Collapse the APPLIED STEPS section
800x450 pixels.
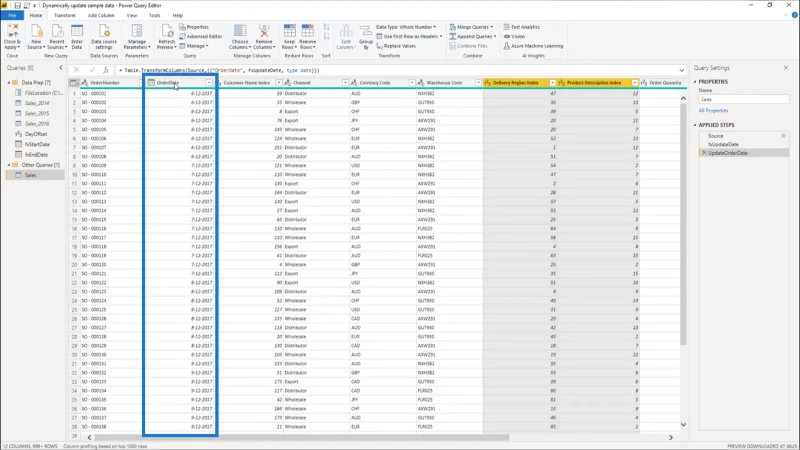coord(695,125)
